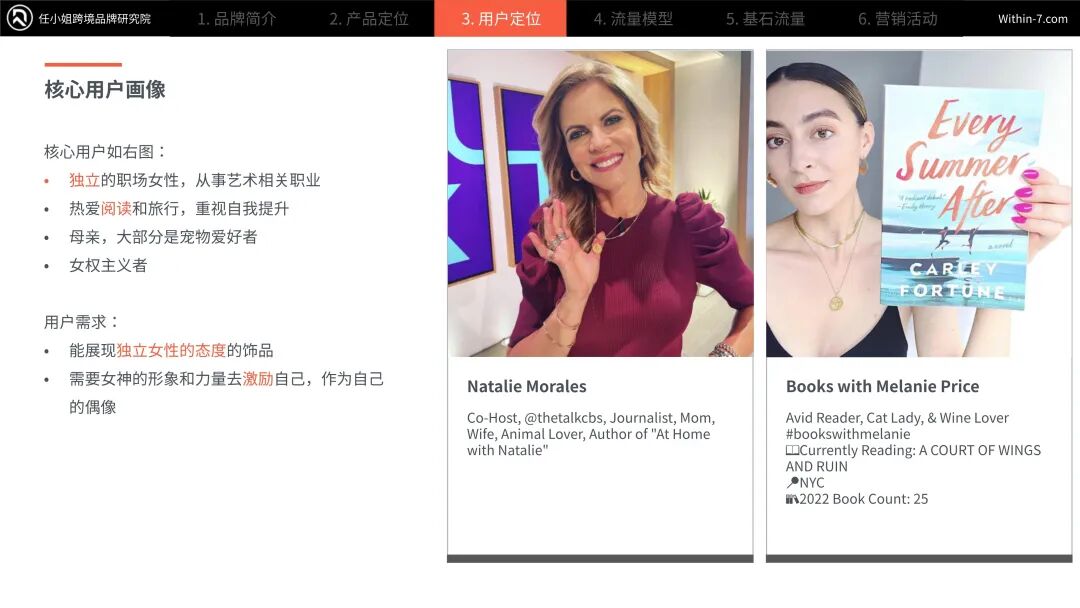Select the highlighted 3. 用户定位 tab

(x=500, y=18)
